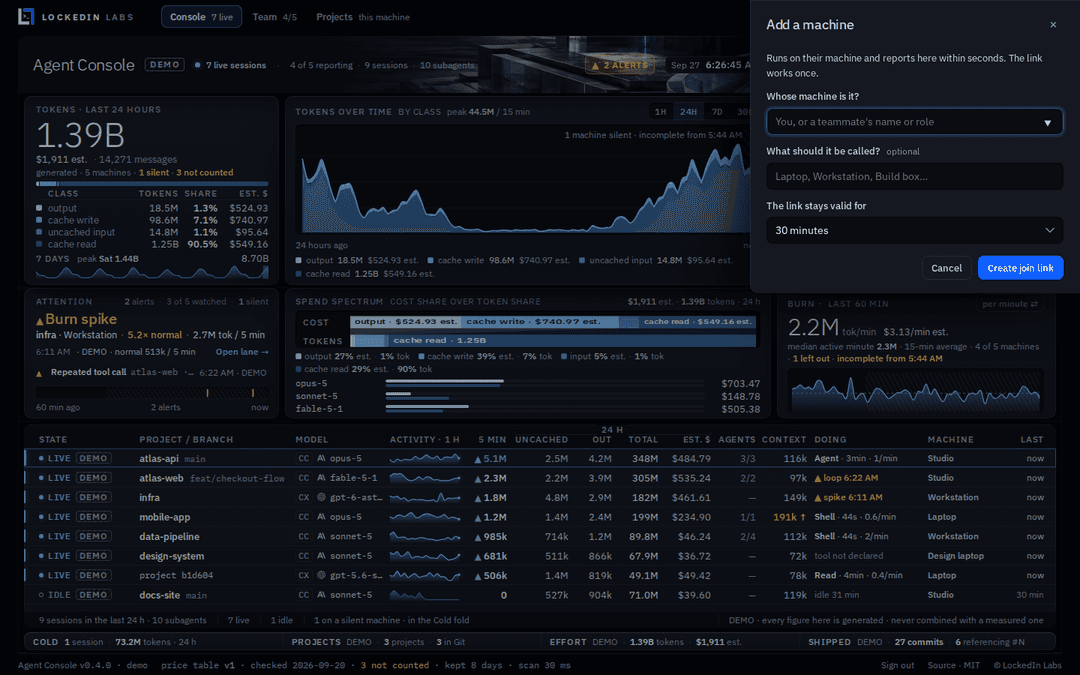Click the warning triangle next to loop 6:22 AM
This screenshot has width=1080, height=675.
pos(818,478)
